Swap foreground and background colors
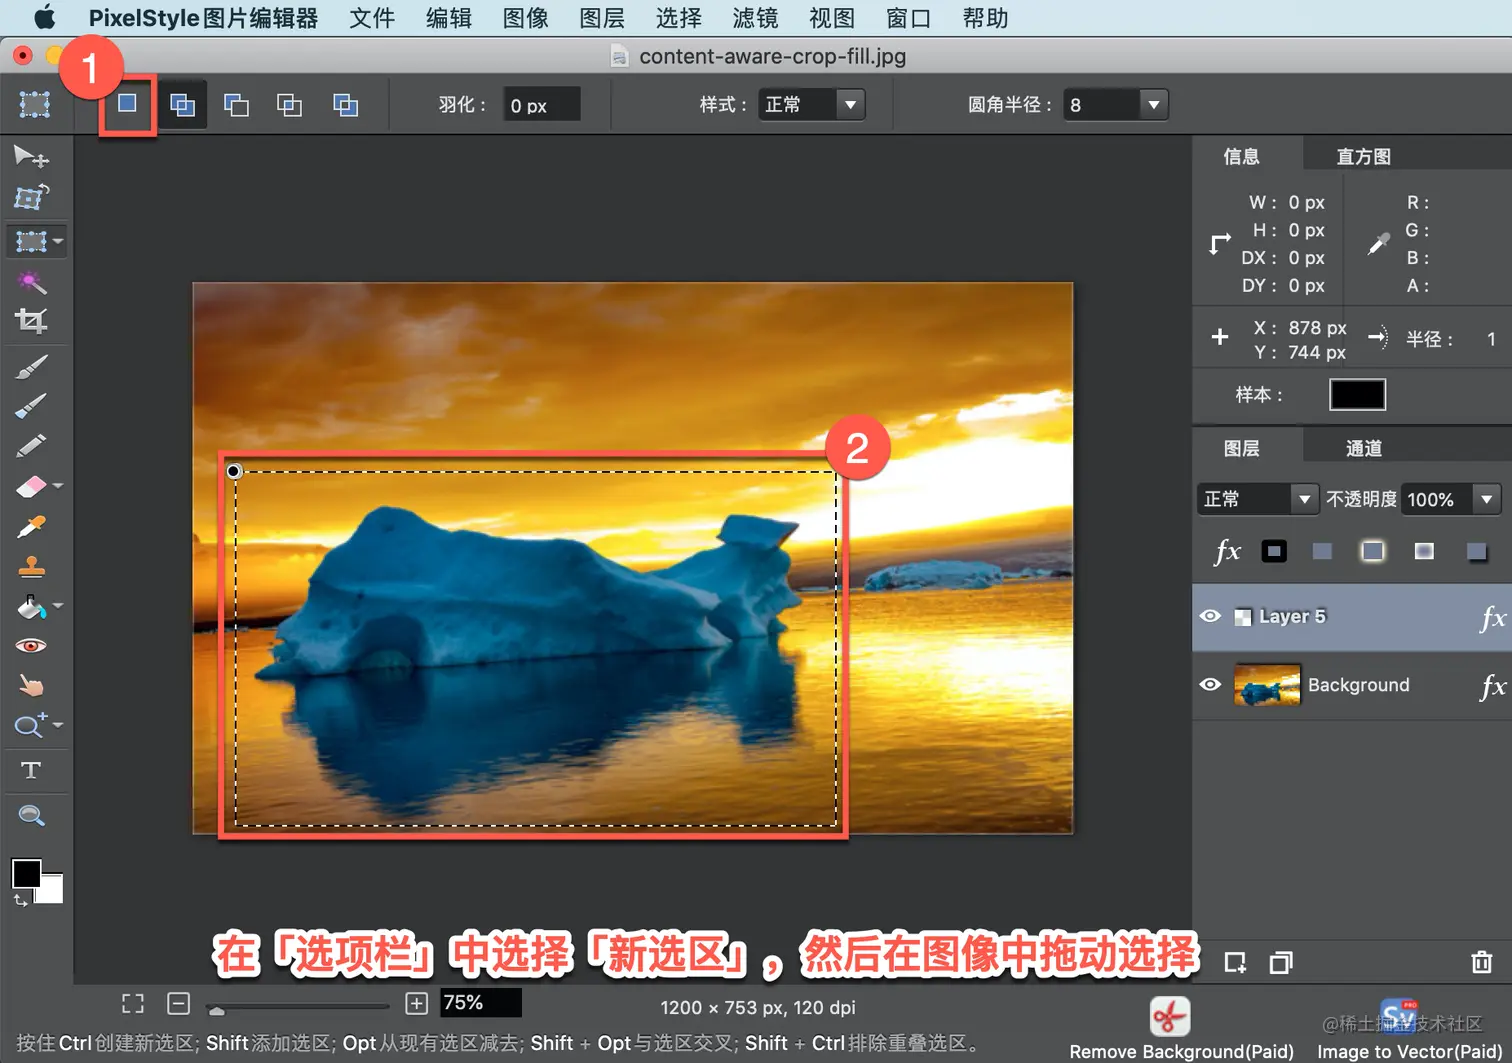The height and width of the screenshot is (1063, 1512). 20,901
